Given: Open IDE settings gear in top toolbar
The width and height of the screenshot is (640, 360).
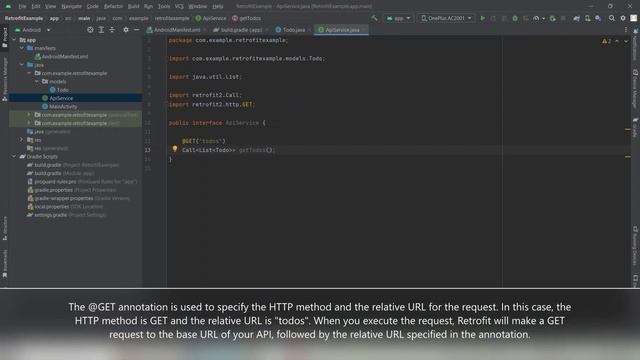Looking at the screenshot, I should tap(623, 18).
